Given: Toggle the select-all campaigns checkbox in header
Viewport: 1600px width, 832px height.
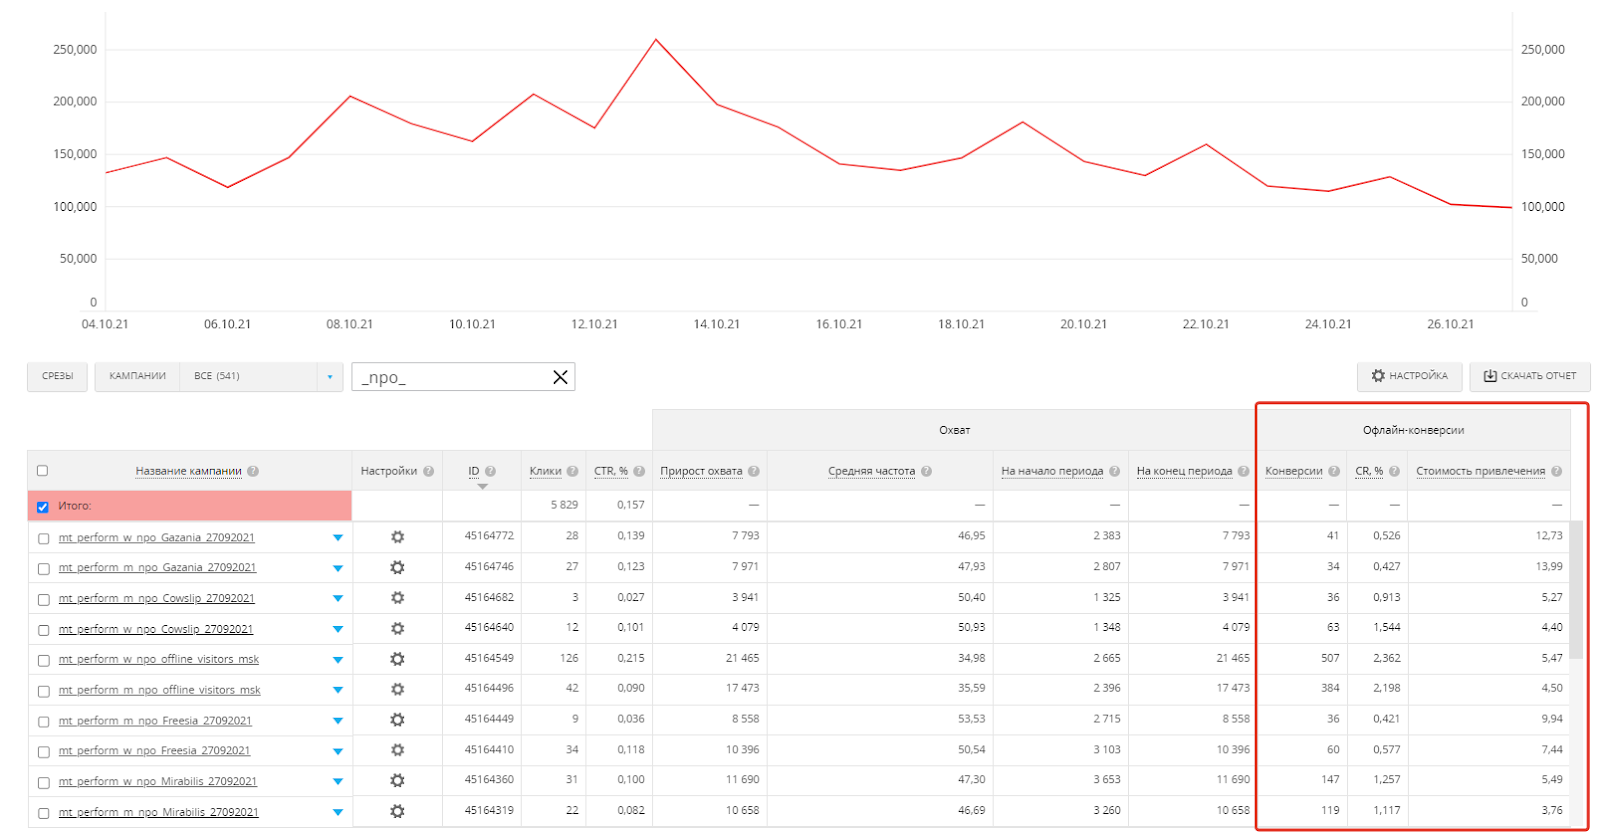Looking at the screenshot, I should [42, 471].
